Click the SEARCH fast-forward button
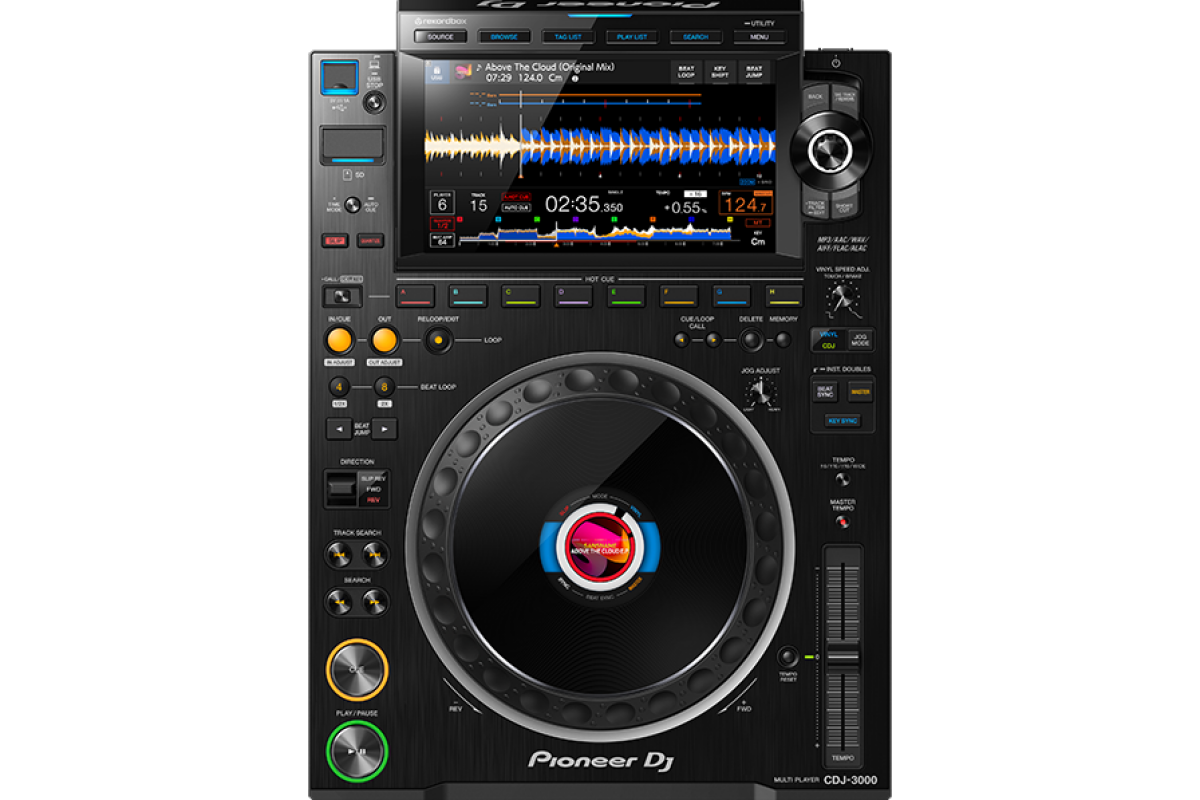This screenshot has width=1200, height=800. [x=374, y=601]
